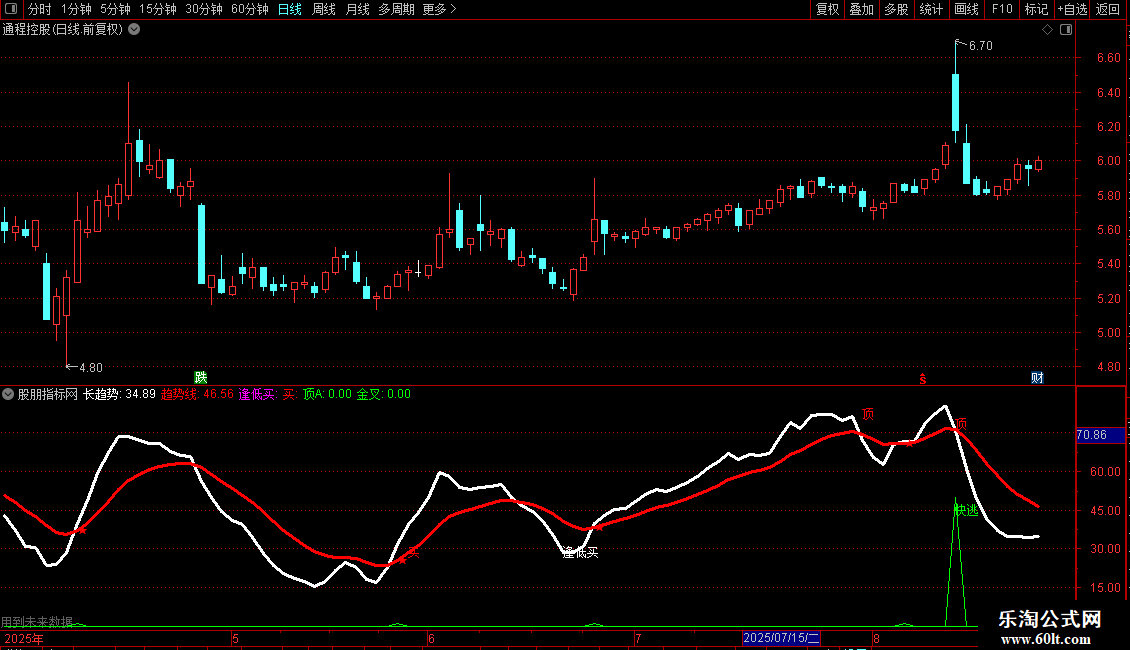Click the 顶A: 0.00 indicator value
The width and height of the screenshot is (1130, 650).
327,394
